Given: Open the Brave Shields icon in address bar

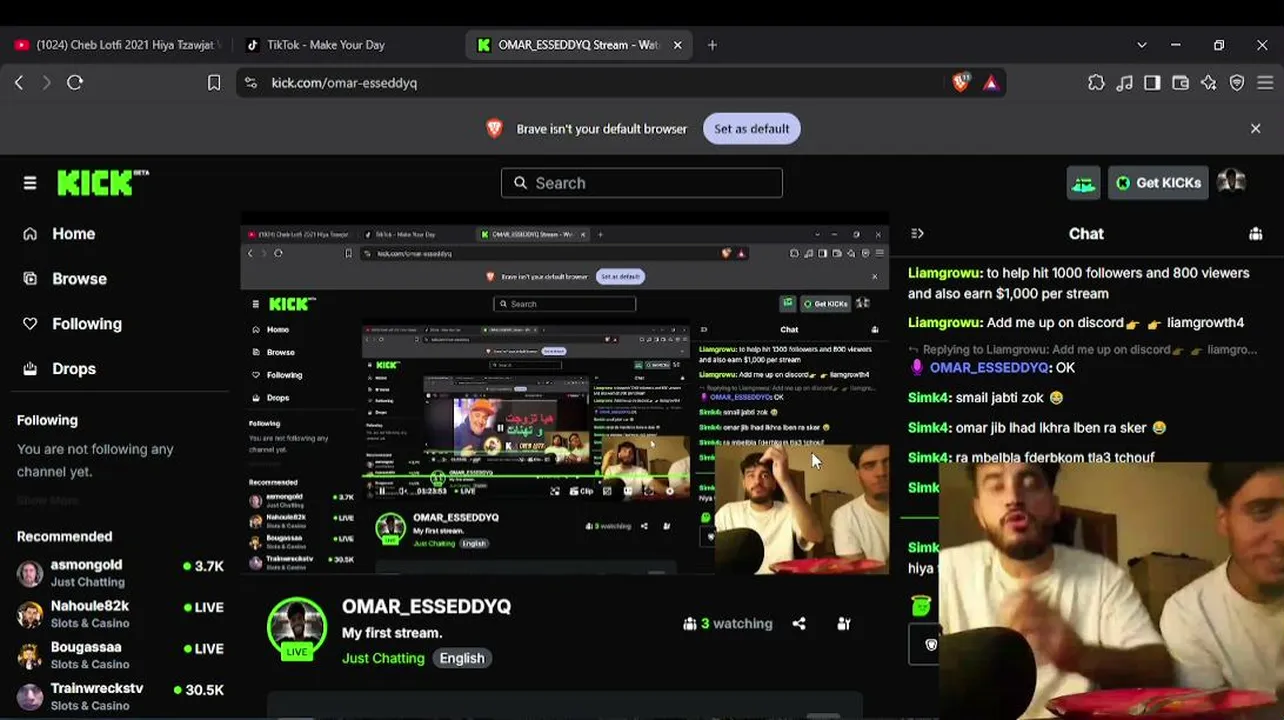Looking at the screenshot, I should coord(961,83).
